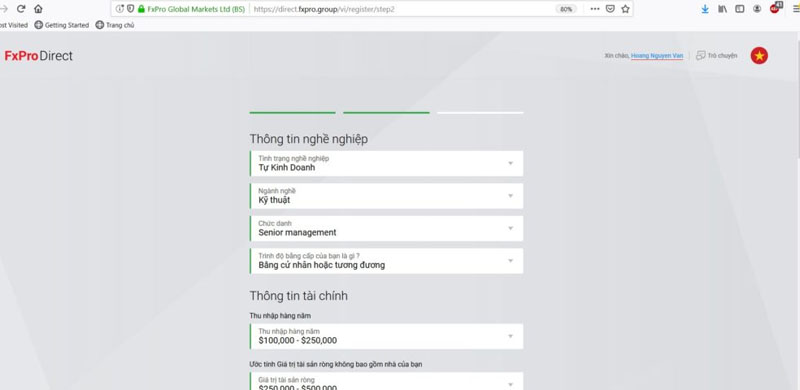Save page to Pocket icon

pos(610,9)
